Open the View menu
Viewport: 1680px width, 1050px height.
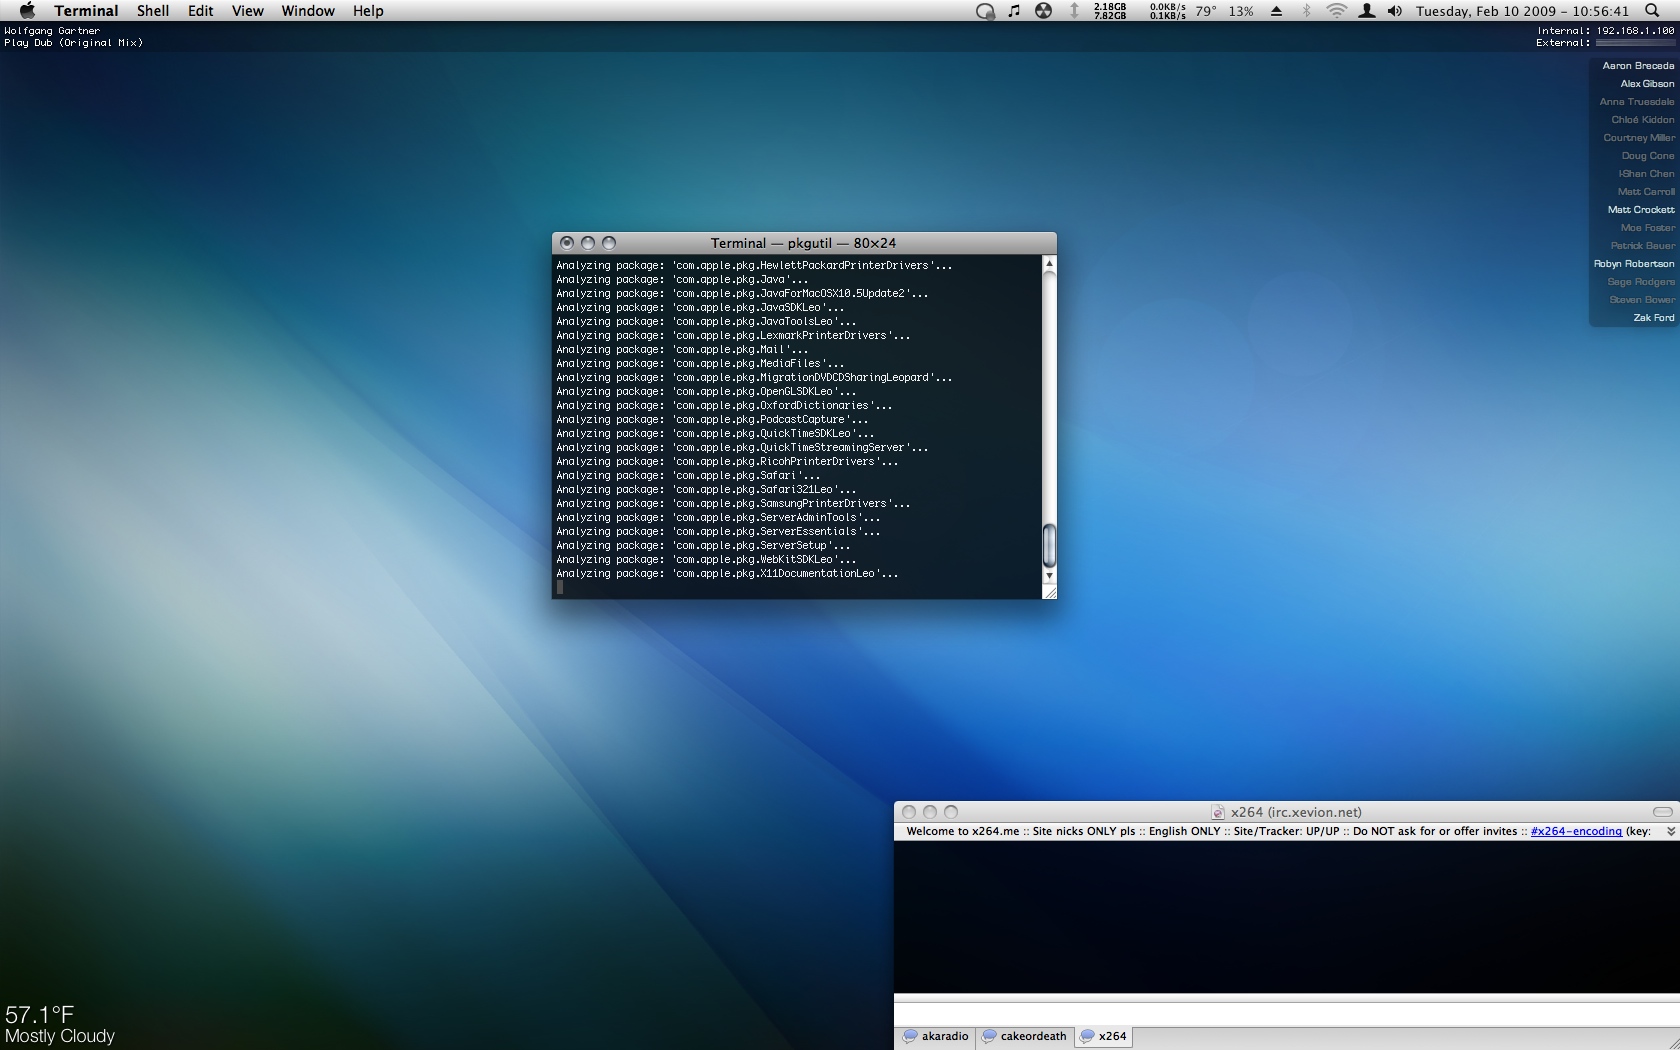[248, 11]
